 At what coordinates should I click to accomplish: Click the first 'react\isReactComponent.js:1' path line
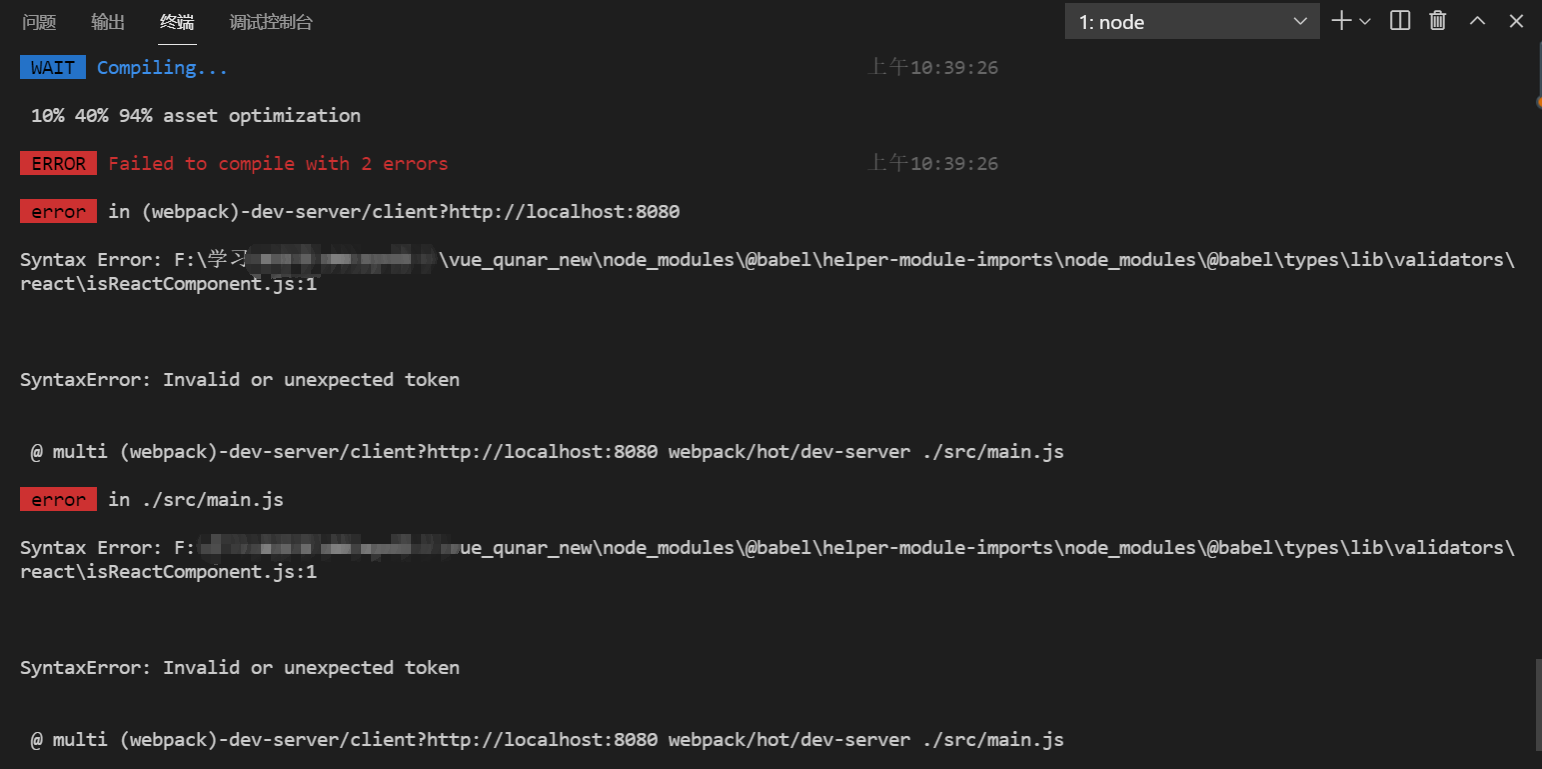click(x=169, y=284)
